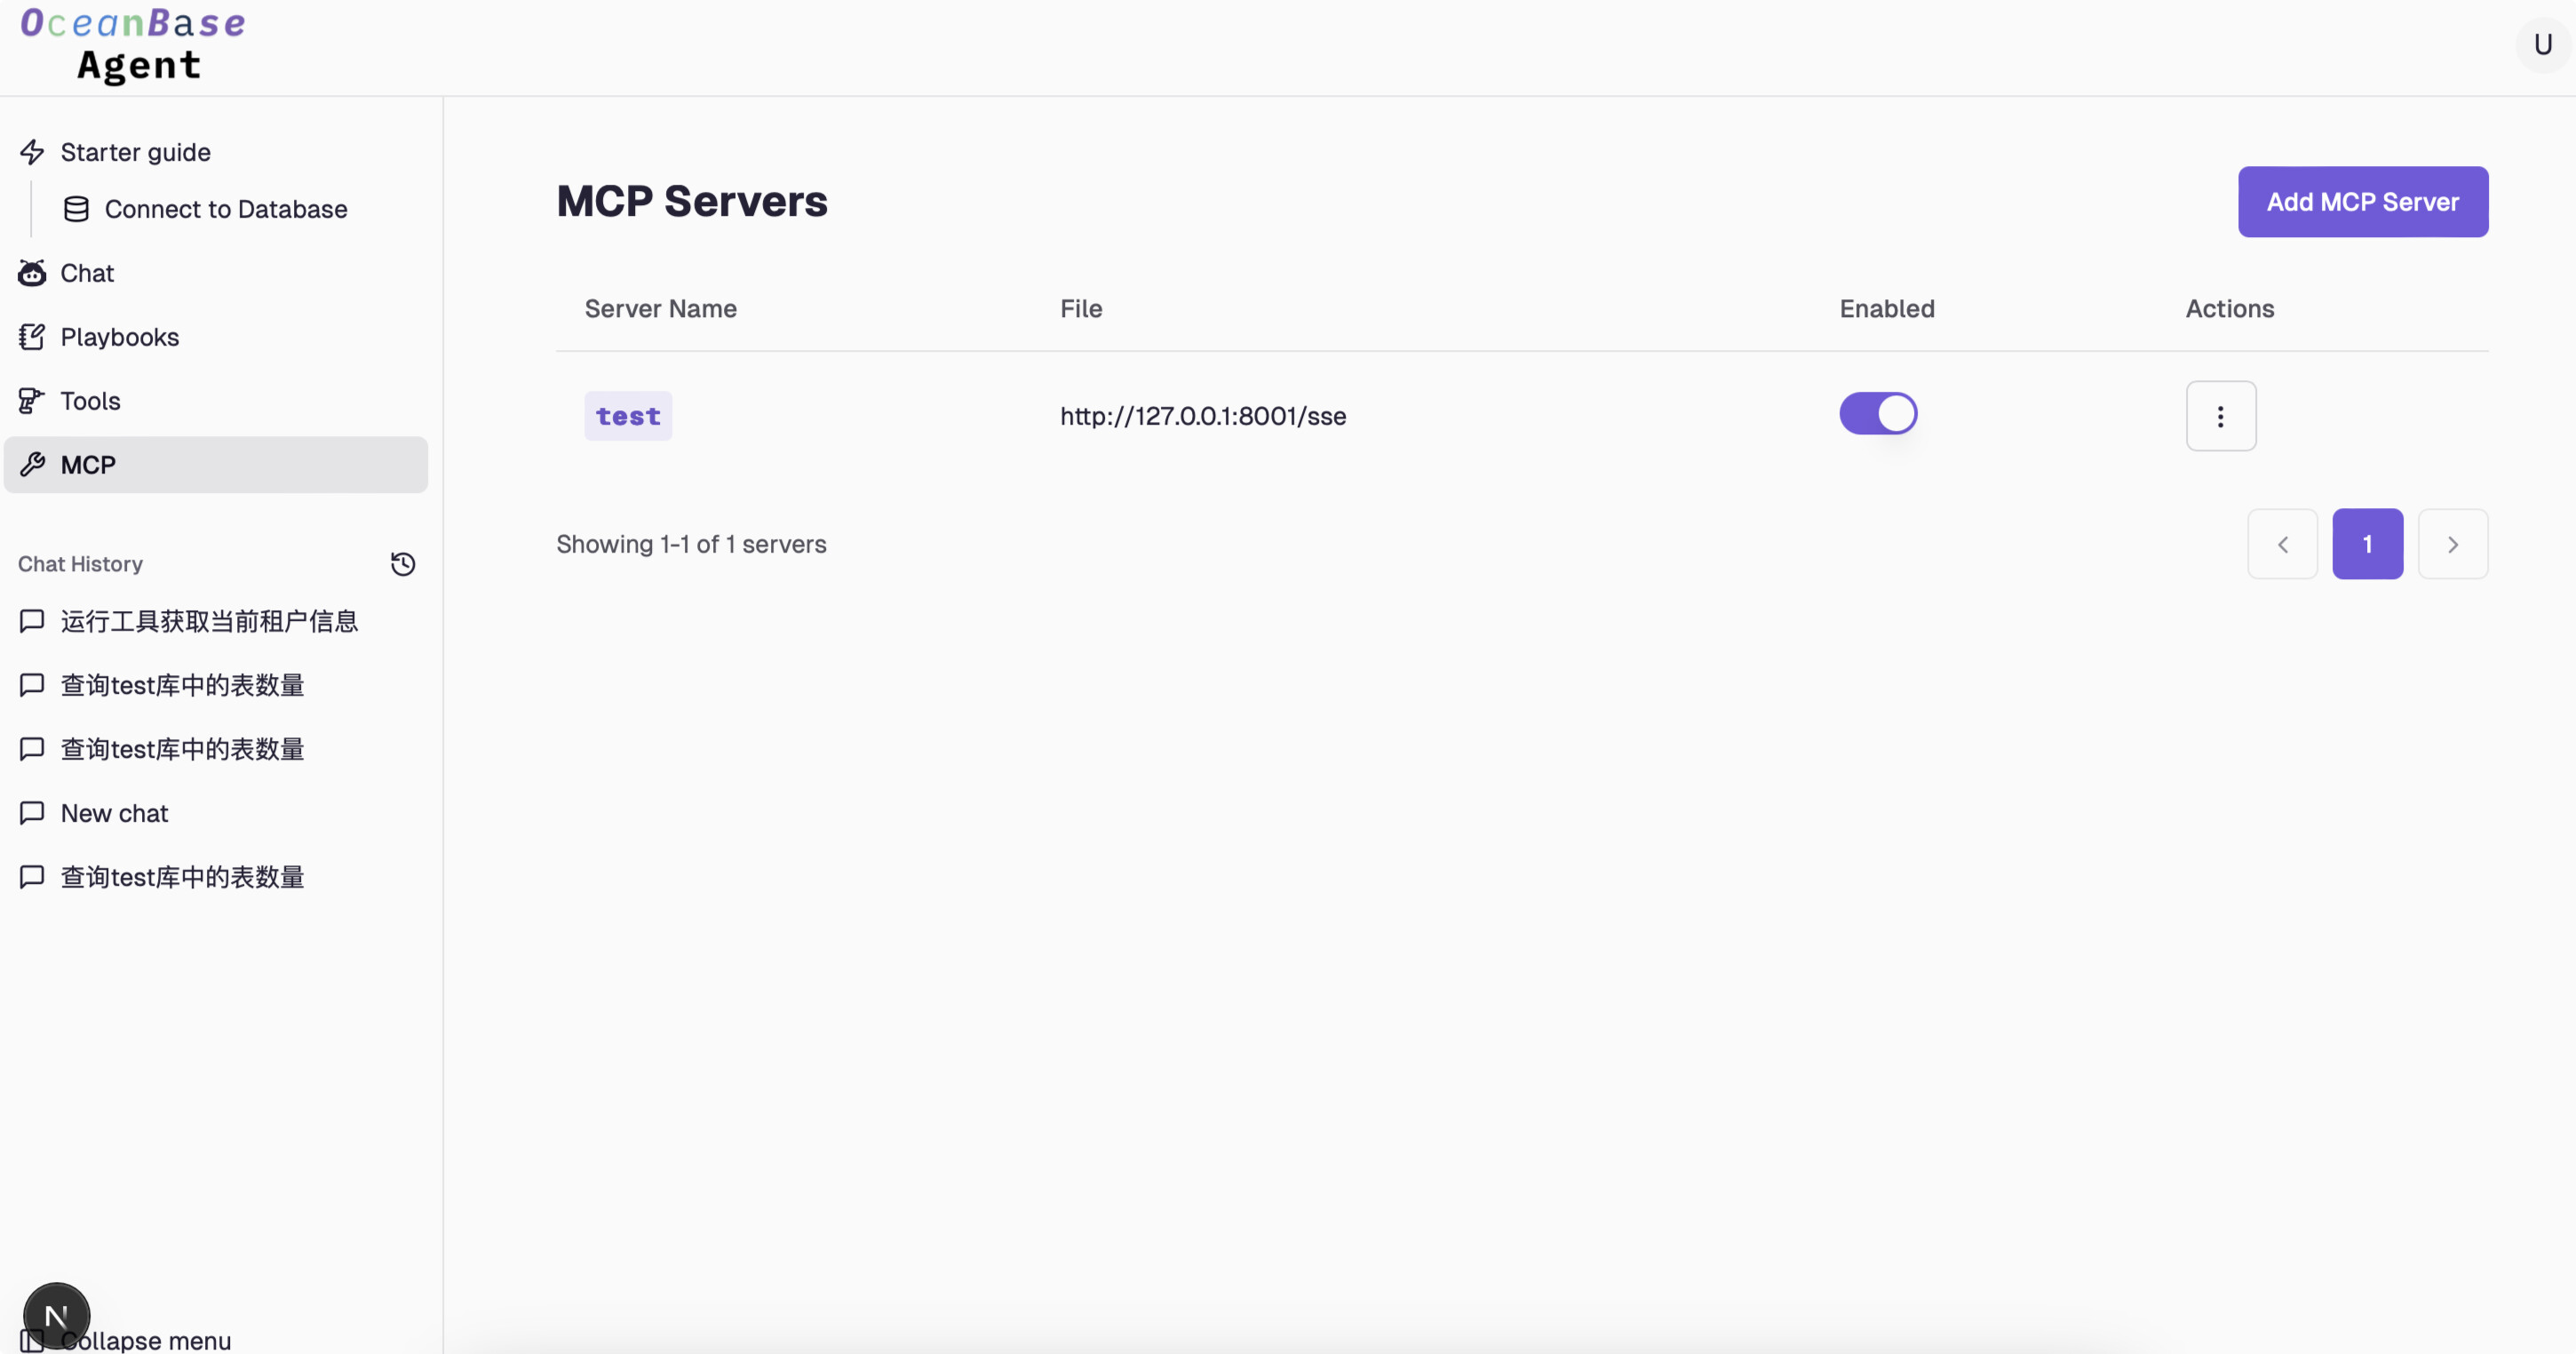The width and height of the screenshot is (2576, 1354).
Task: Click the Next.js N badge icon
Action: (x=56, y=1316)
